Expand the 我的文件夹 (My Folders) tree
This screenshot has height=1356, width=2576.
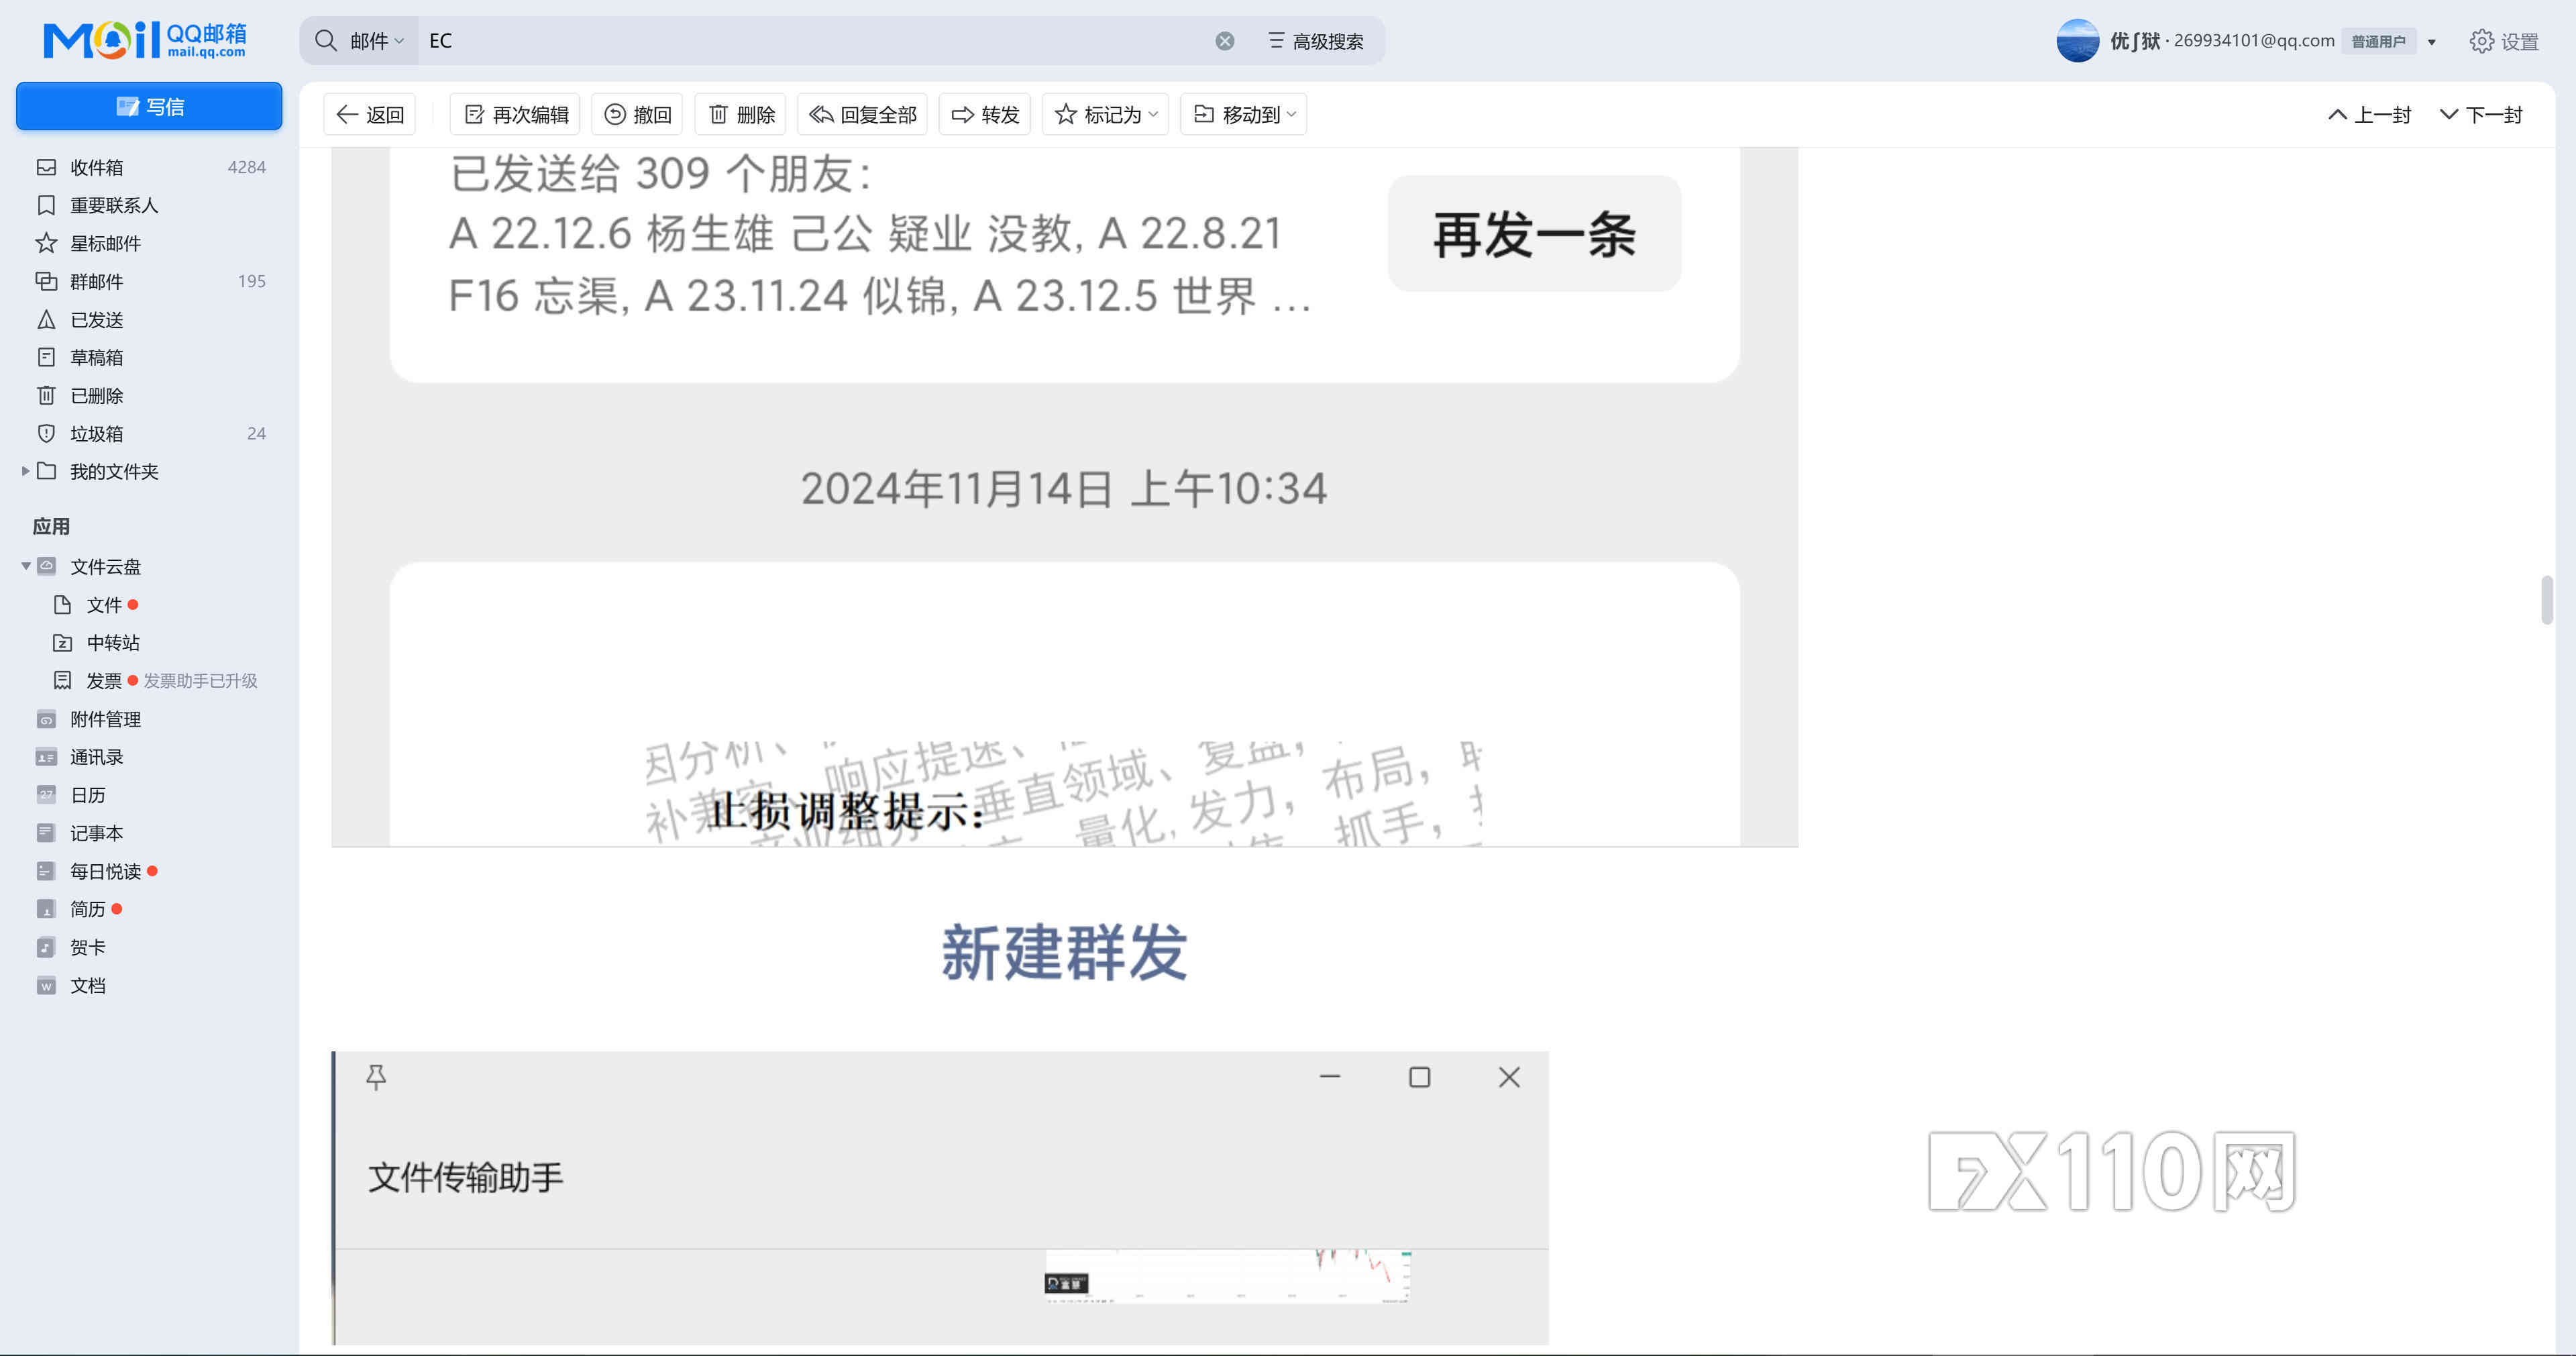(25, 471)
